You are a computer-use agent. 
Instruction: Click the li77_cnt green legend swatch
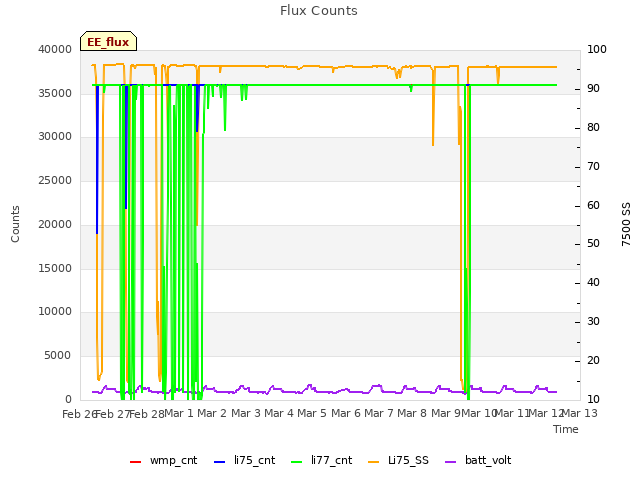point(296,462)
